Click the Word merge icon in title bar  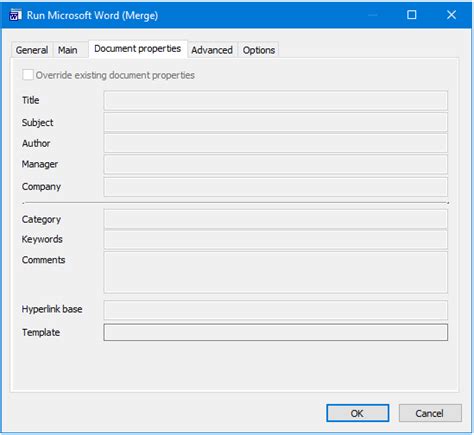pos(15,15)
